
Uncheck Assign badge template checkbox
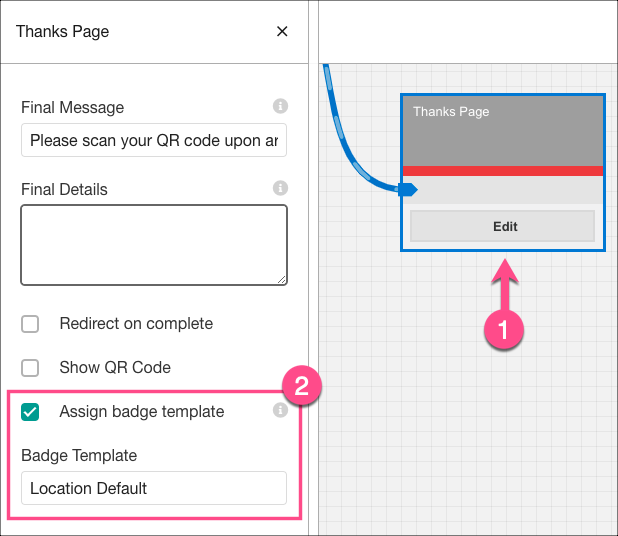click(x=30, y=412)
